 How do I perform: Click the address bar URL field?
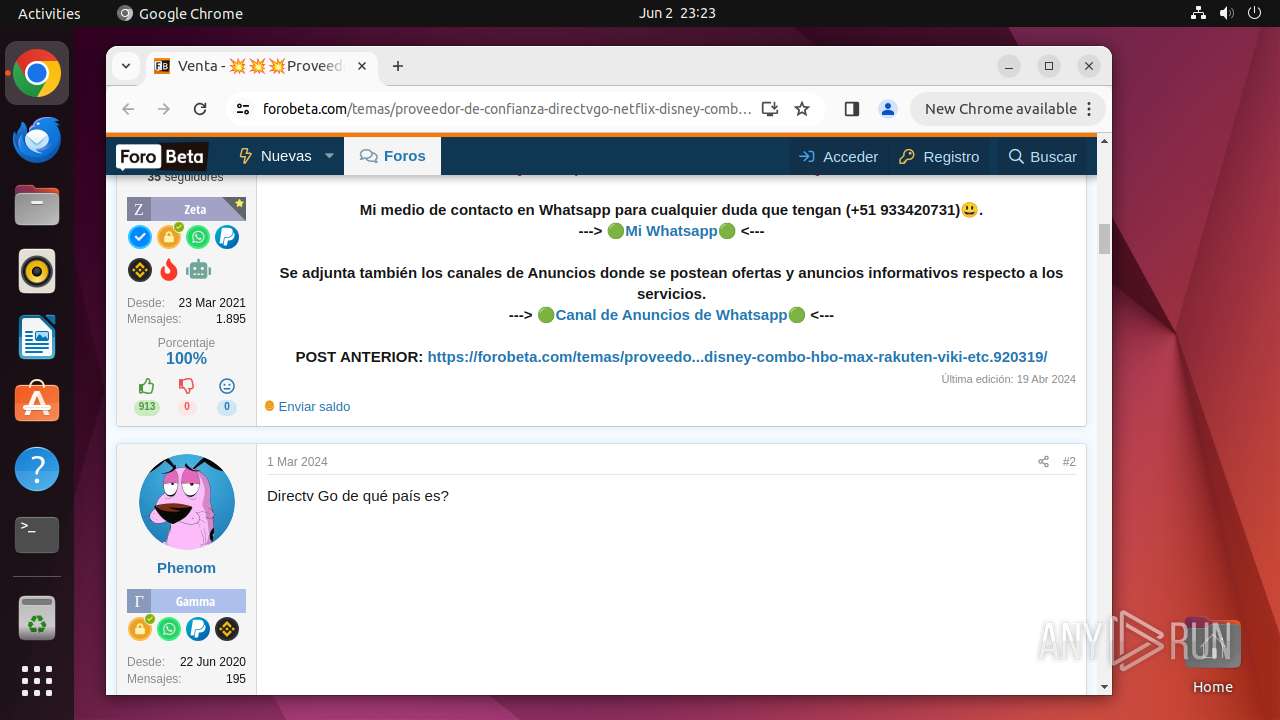[506, 109]
